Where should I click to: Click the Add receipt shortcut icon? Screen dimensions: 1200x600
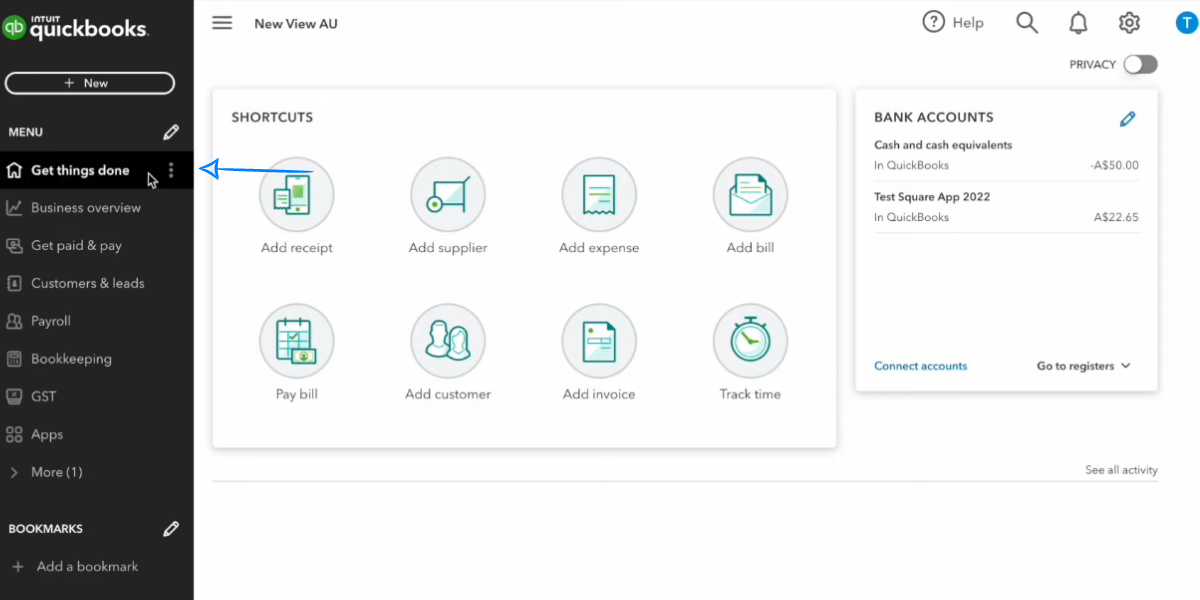point(297,196)
